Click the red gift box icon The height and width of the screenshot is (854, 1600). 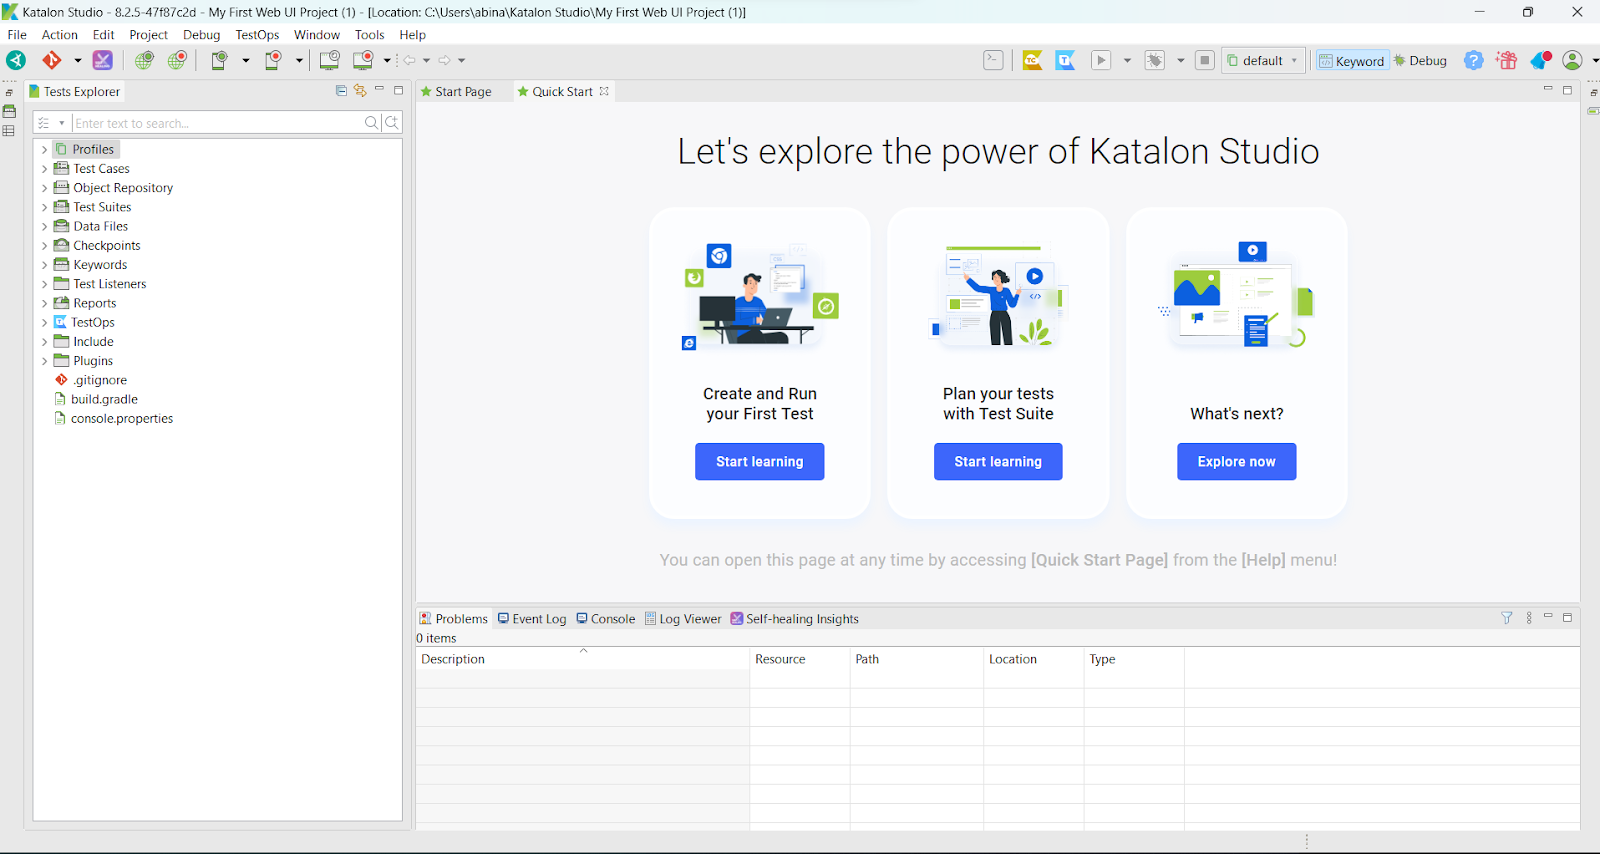1507,60
